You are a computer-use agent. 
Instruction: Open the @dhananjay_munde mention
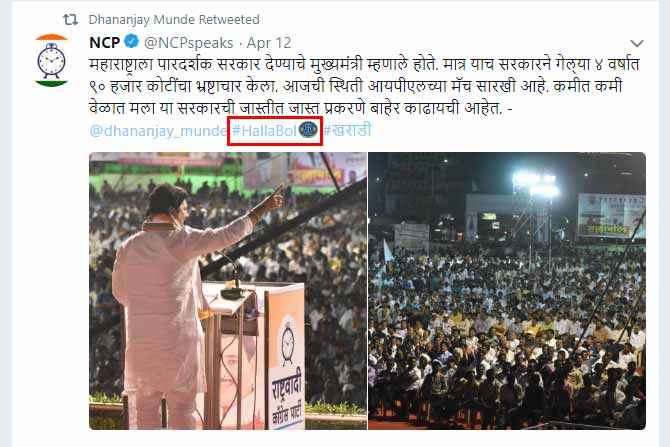point(158,130)
